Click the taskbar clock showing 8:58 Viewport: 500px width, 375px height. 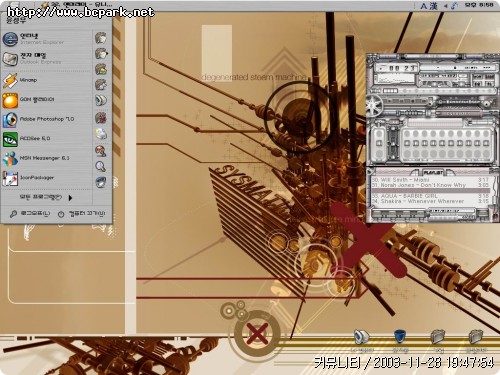click(479, 5)
